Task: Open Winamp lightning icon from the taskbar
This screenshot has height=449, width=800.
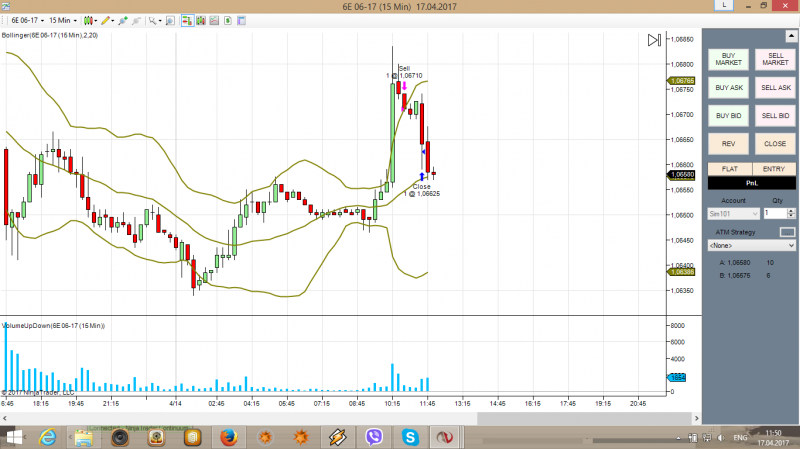Action: pos(337,437)
